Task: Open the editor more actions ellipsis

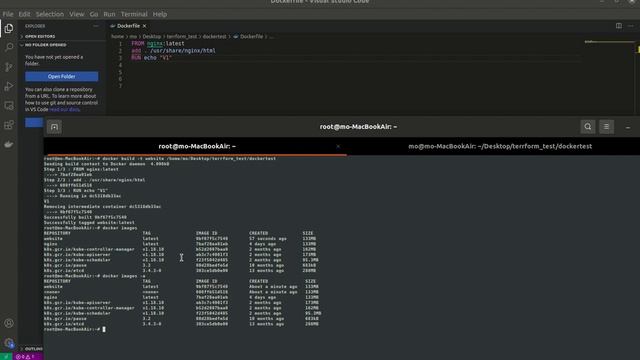Action: [631, 26]
